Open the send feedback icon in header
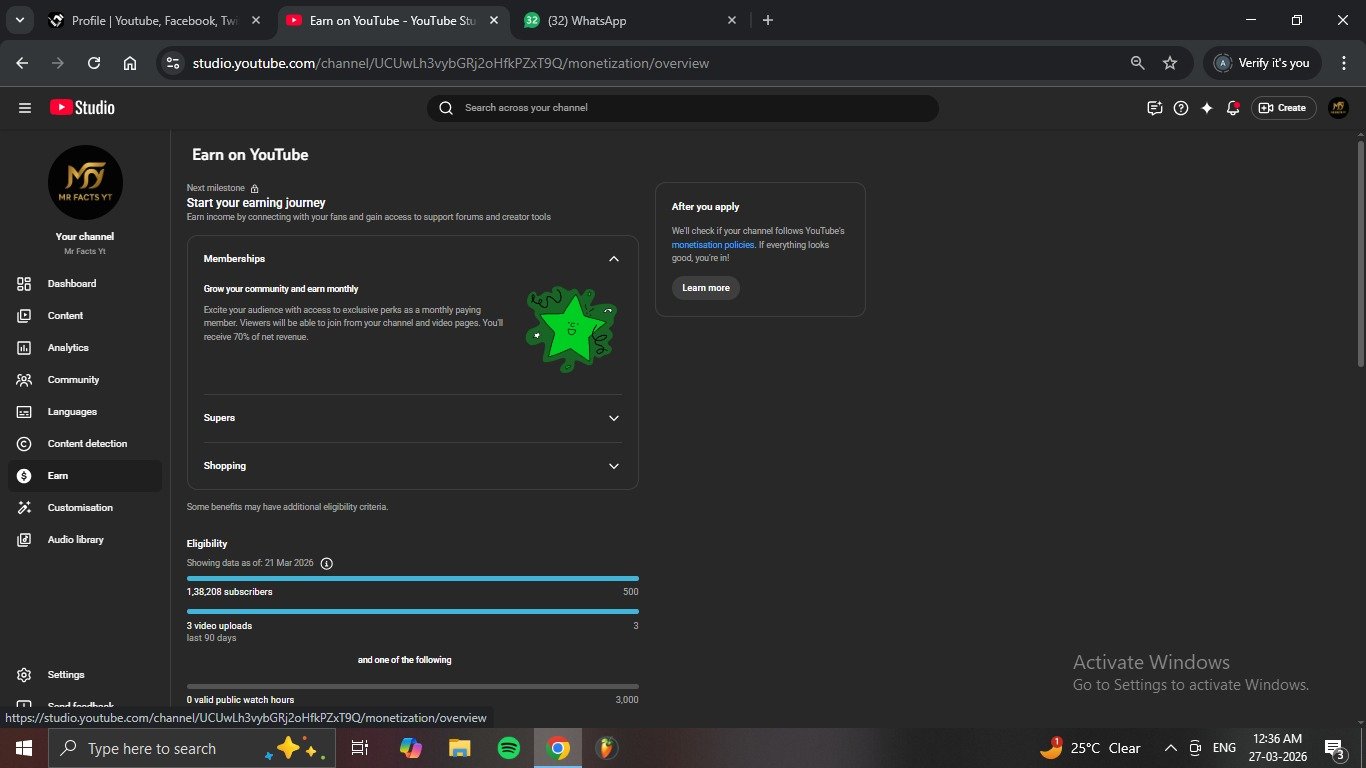Image resolution: width=1366 pixels, height=768 pixels. coord(1155,108)
